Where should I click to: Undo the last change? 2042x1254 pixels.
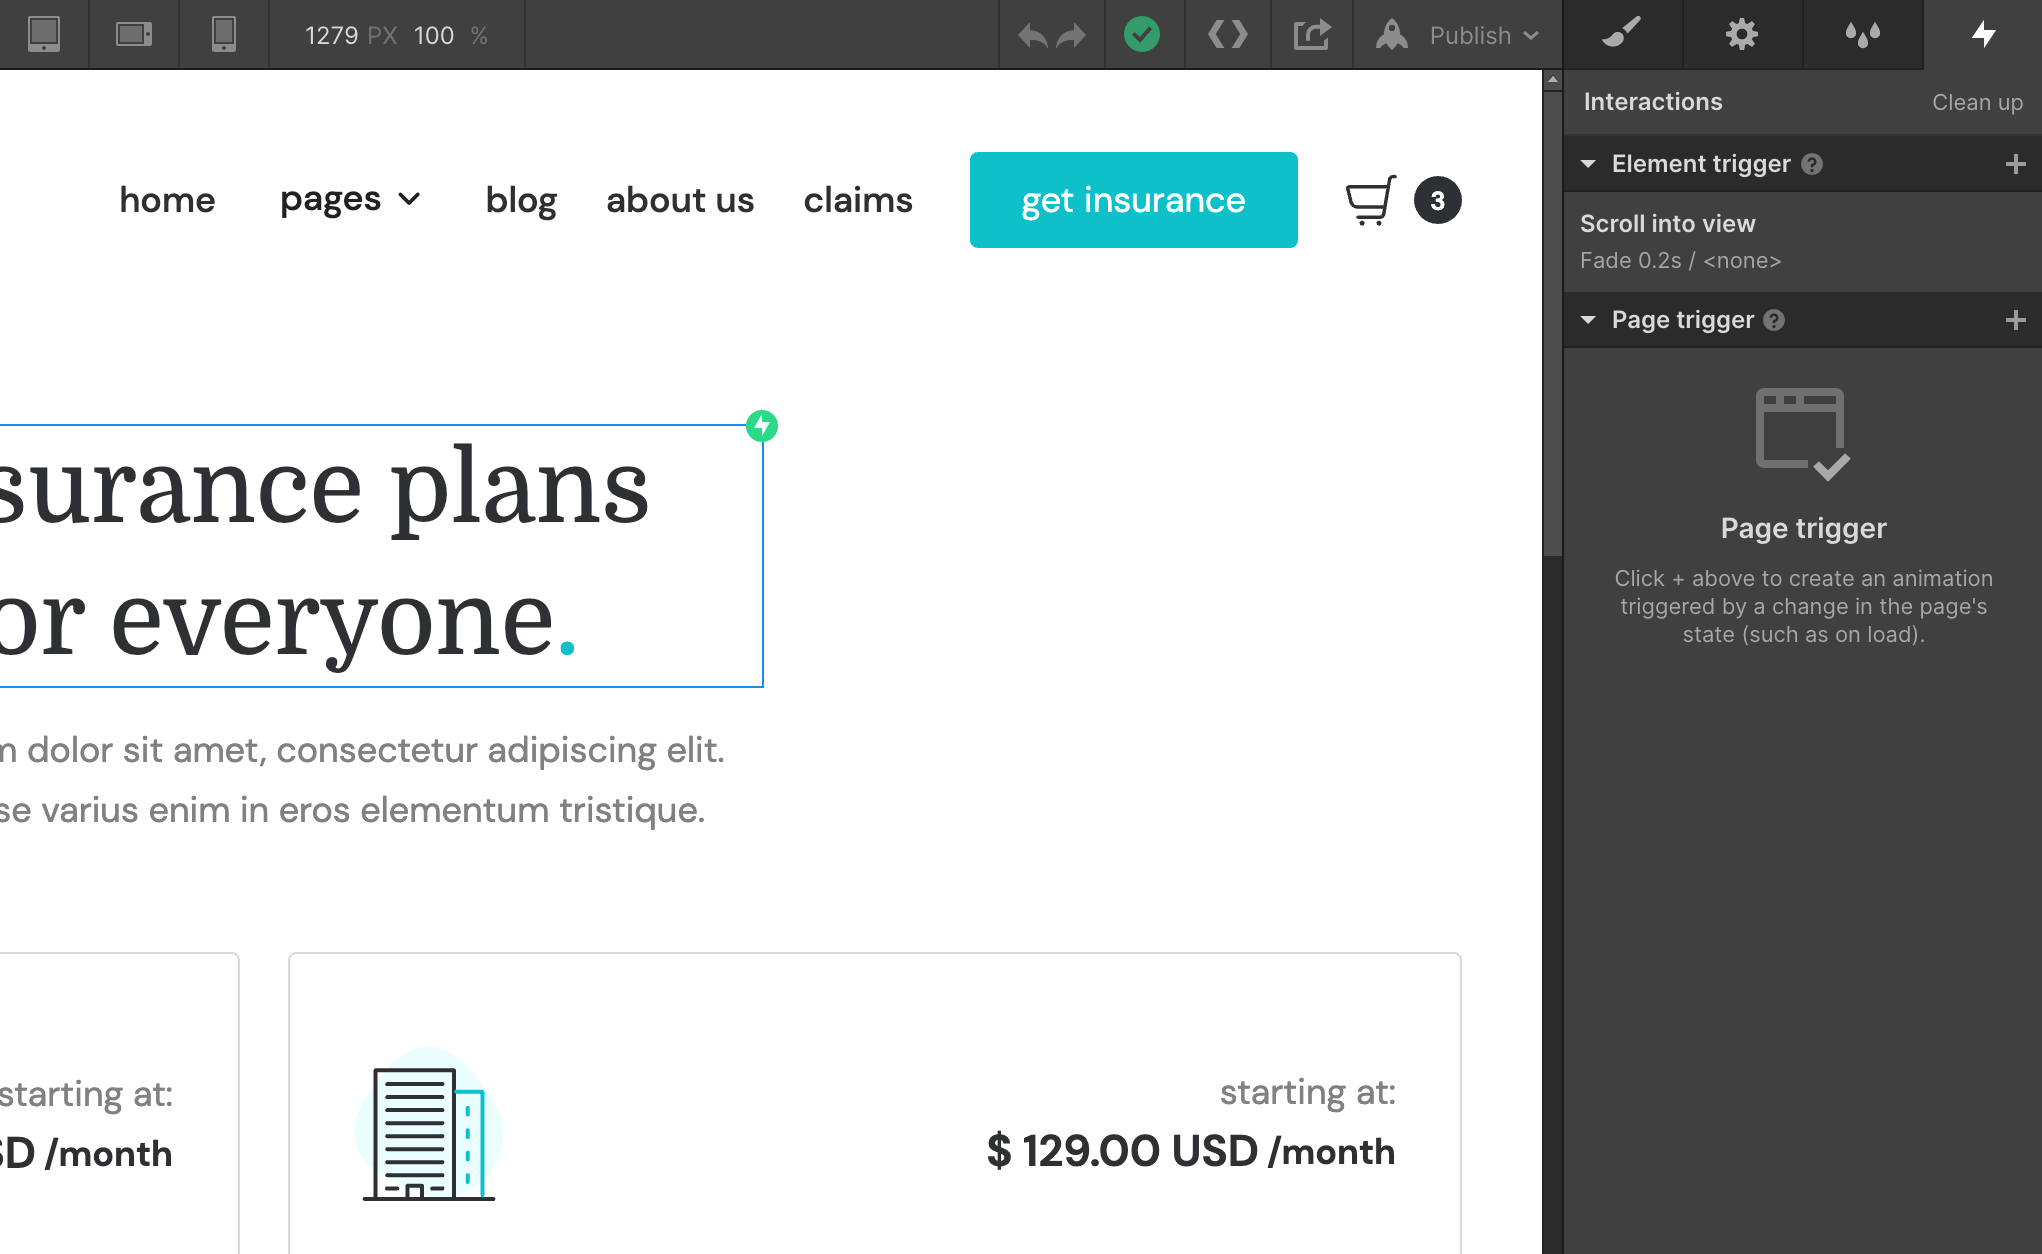click(x=1032, y=34)
